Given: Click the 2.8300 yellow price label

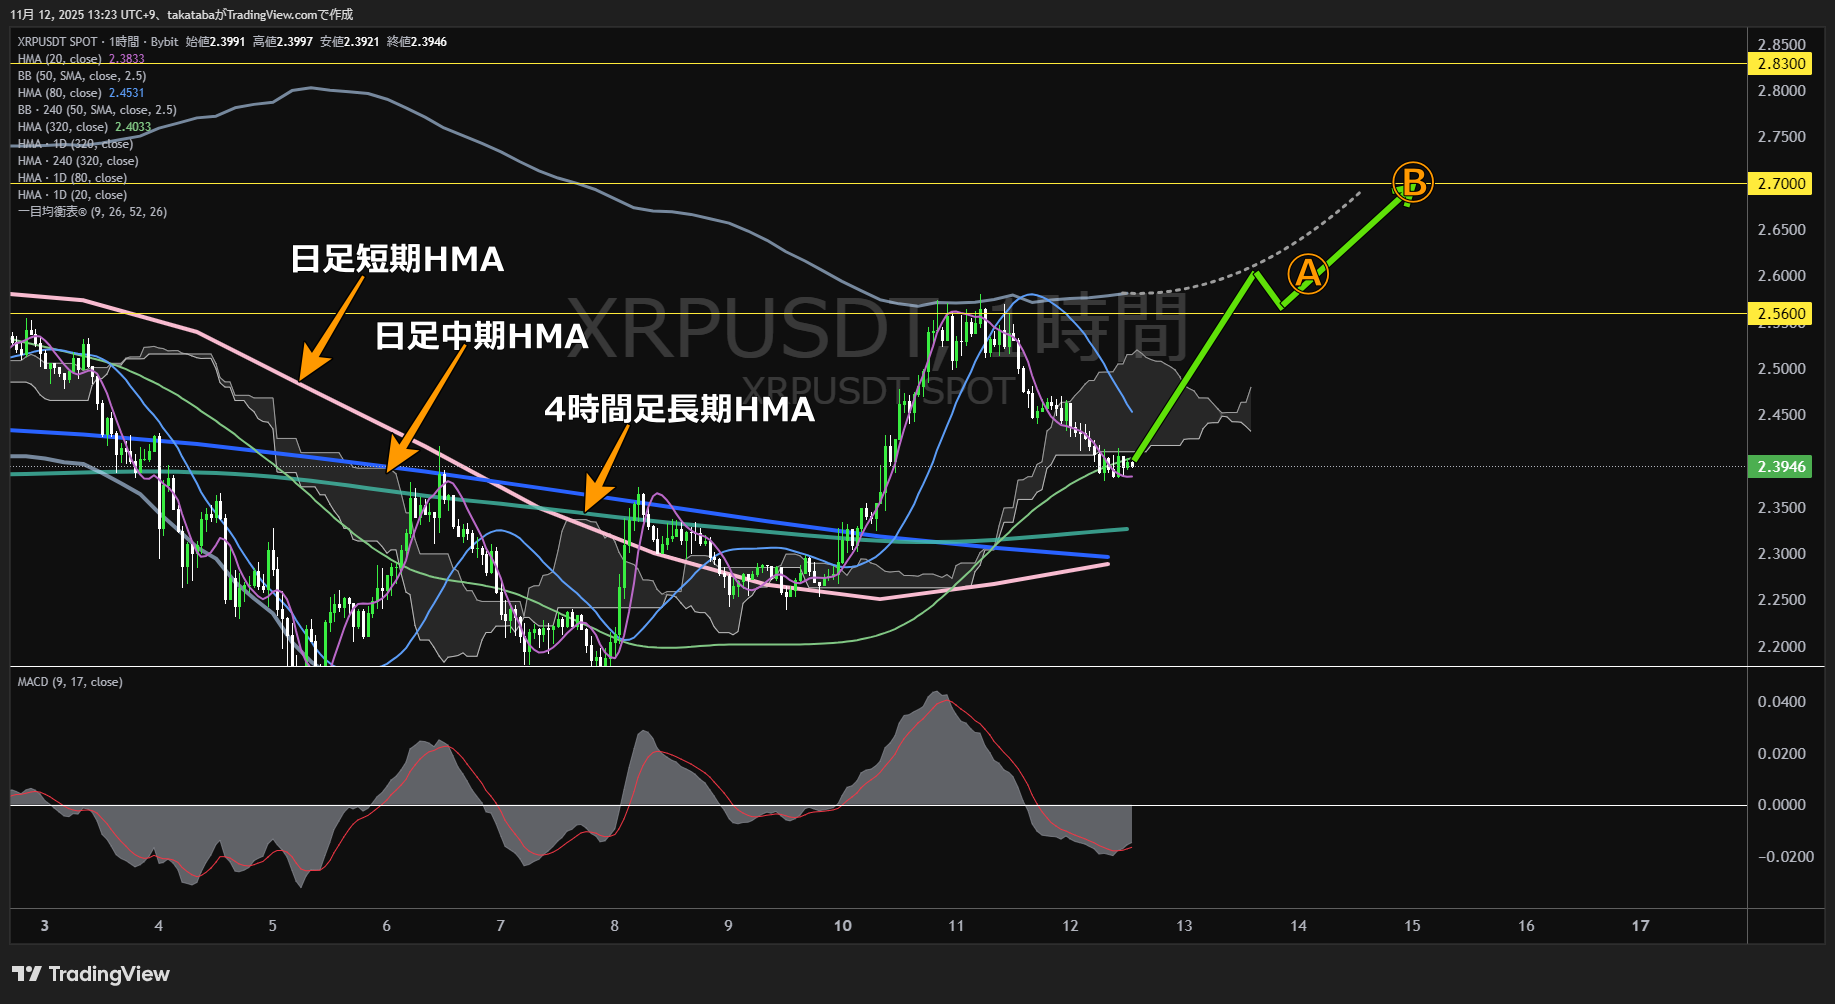Looking at the screenshot, I should click(1780, 64).
